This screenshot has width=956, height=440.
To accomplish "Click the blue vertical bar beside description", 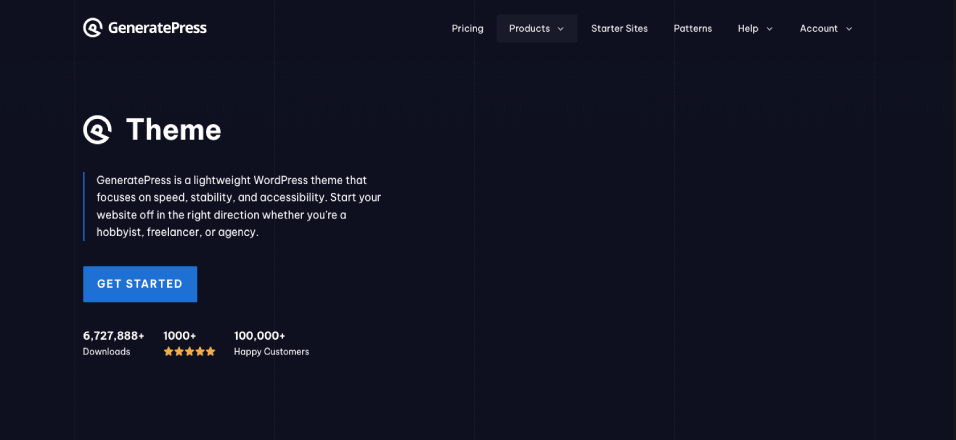I will (84, 206).
